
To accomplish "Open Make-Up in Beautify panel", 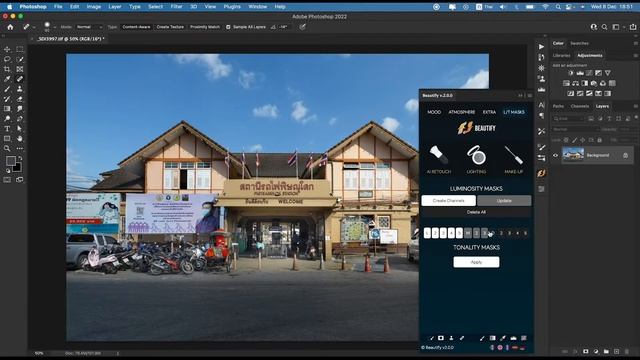I will click(x=513, y=159).
